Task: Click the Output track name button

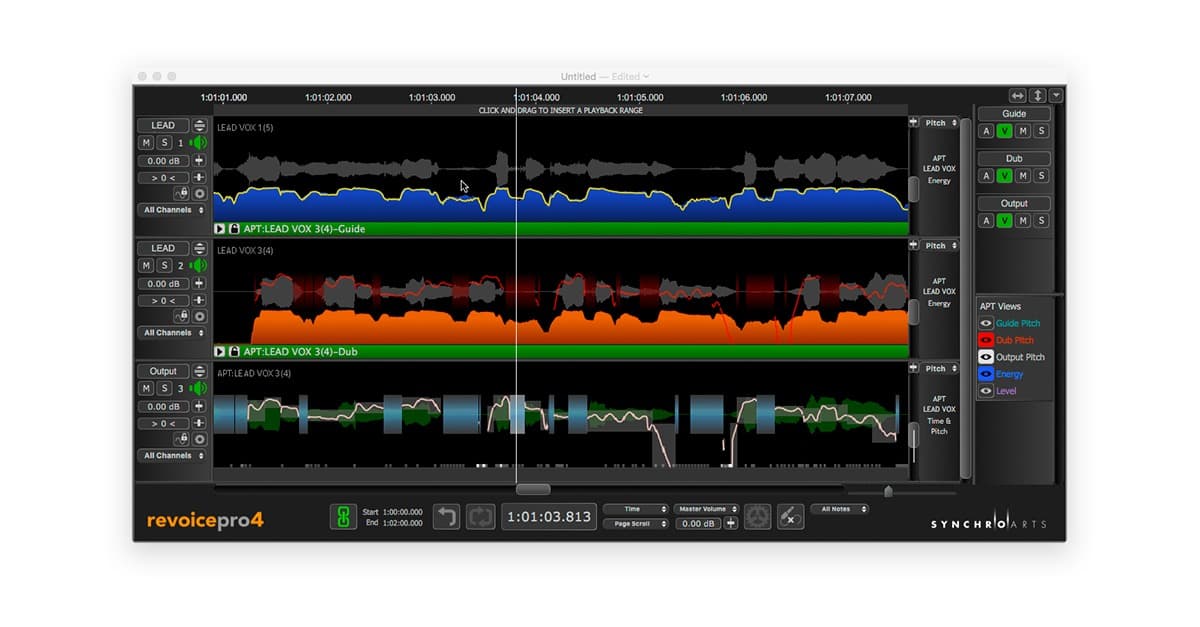Action: pyautogui.click(x=163, y=371)
